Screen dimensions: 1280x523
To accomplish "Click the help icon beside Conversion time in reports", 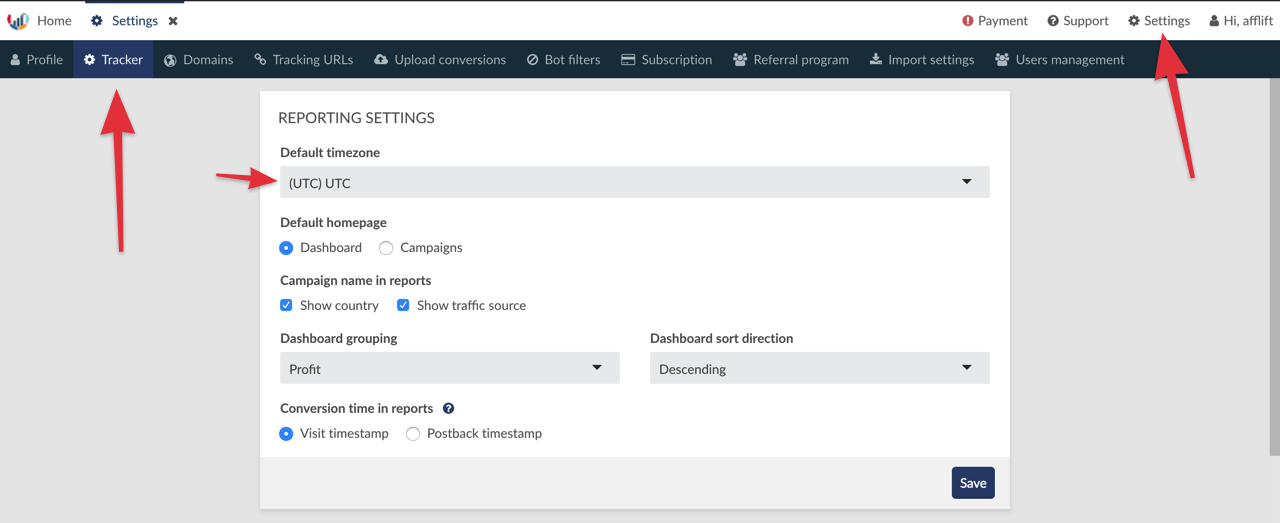I will coord(449,408).
